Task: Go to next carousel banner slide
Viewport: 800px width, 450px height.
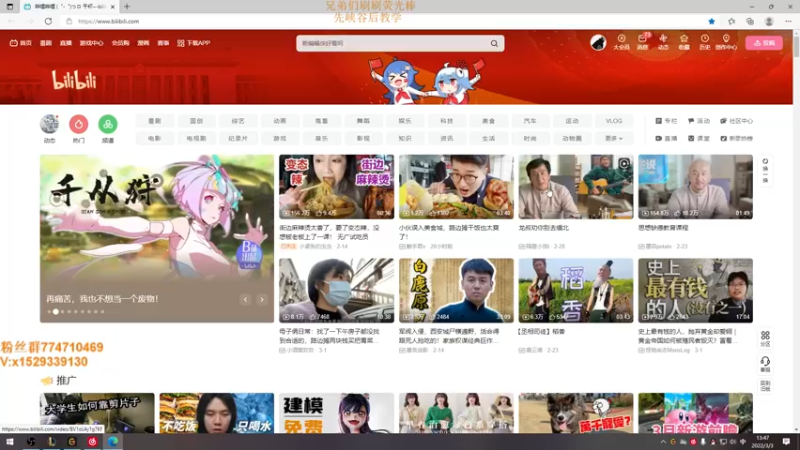Action: click(x=262, y=299)
